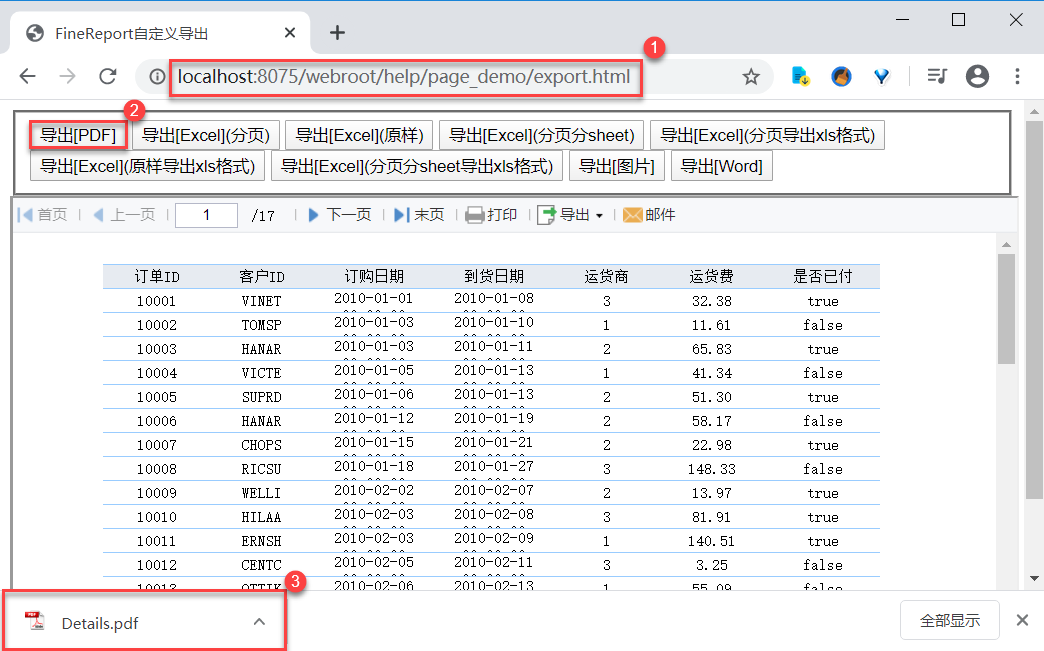Select freight value 140.51

712,541
